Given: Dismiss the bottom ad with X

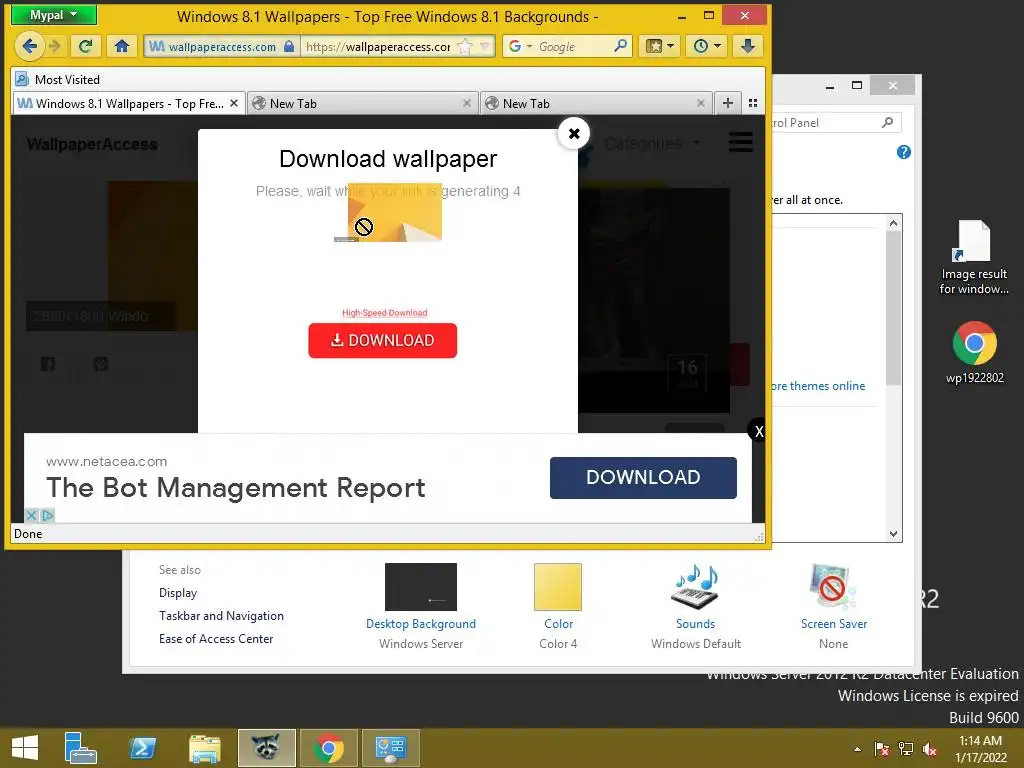Looking at the screenshot, I should click(758, 431).
